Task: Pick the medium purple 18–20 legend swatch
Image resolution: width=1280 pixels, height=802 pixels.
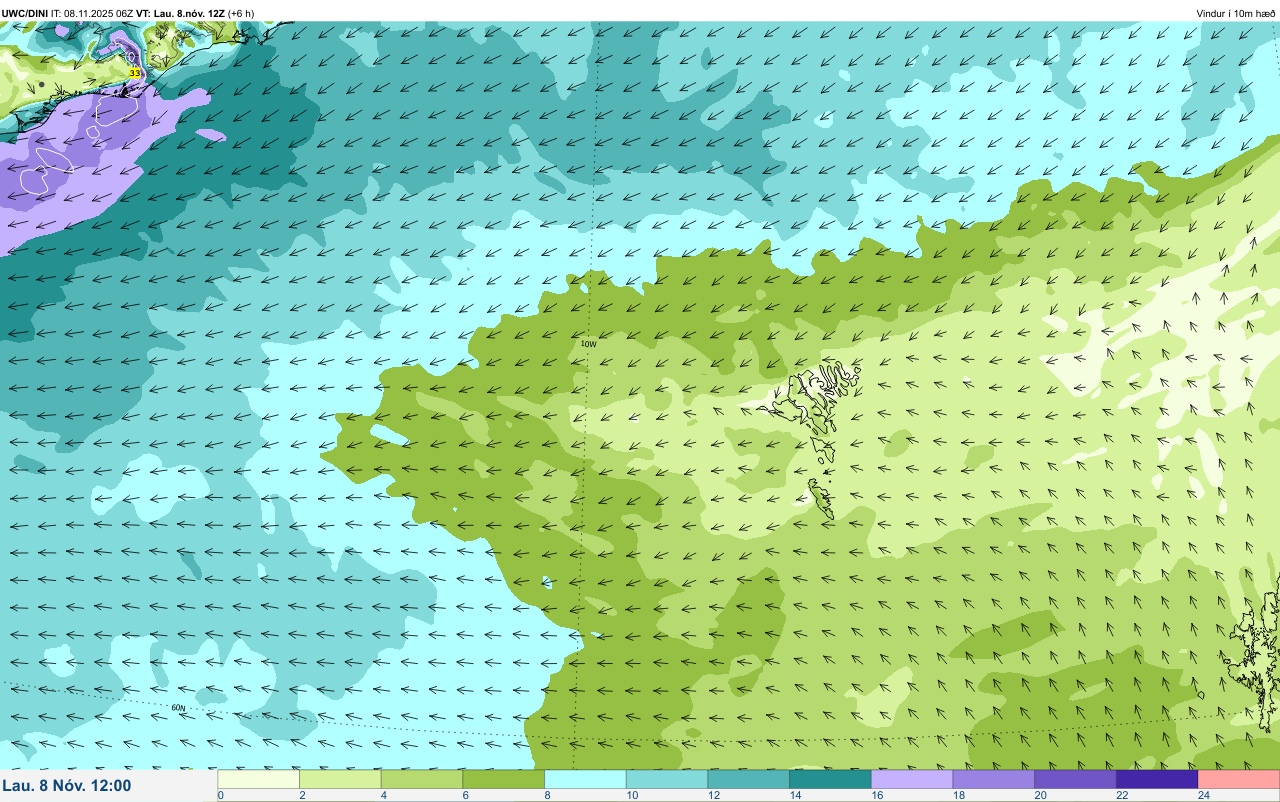Action: (994, 779)
